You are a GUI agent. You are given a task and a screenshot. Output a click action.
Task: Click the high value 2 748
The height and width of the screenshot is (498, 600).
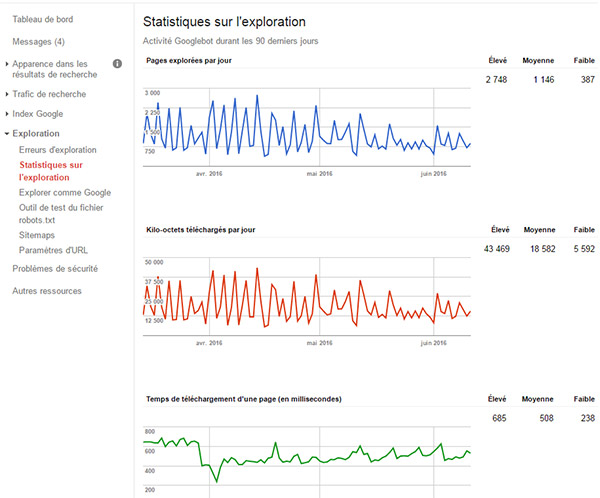coord(496,80)
